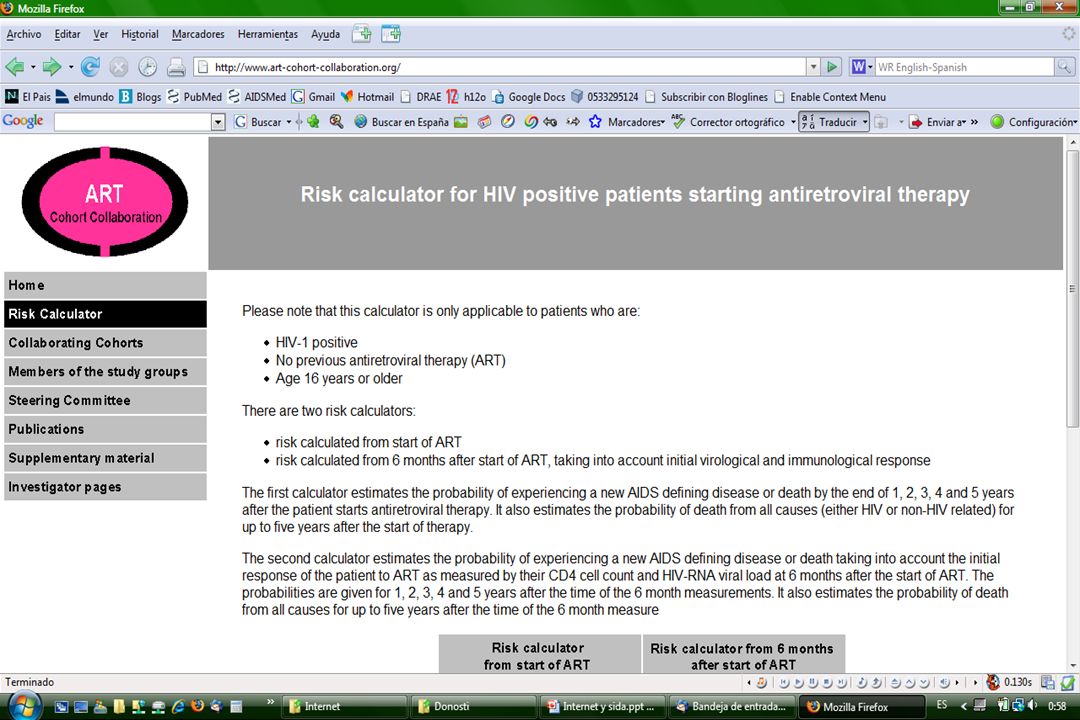
Task: Open the Corrector ortográfico dropdown arrow
Action: point(793,122)
